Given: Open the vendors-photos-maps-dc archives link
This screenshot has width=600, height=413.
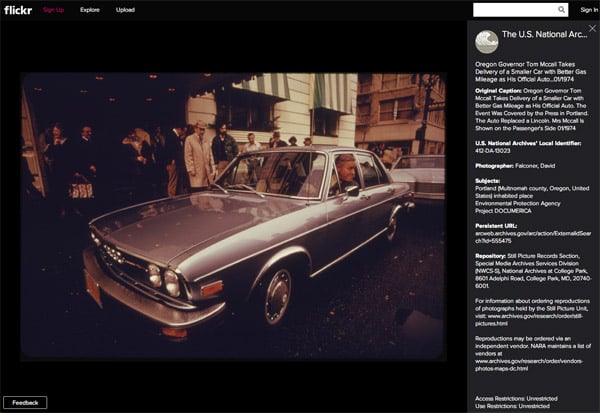Looking at the screenshot, I should (x=528, y=365).
